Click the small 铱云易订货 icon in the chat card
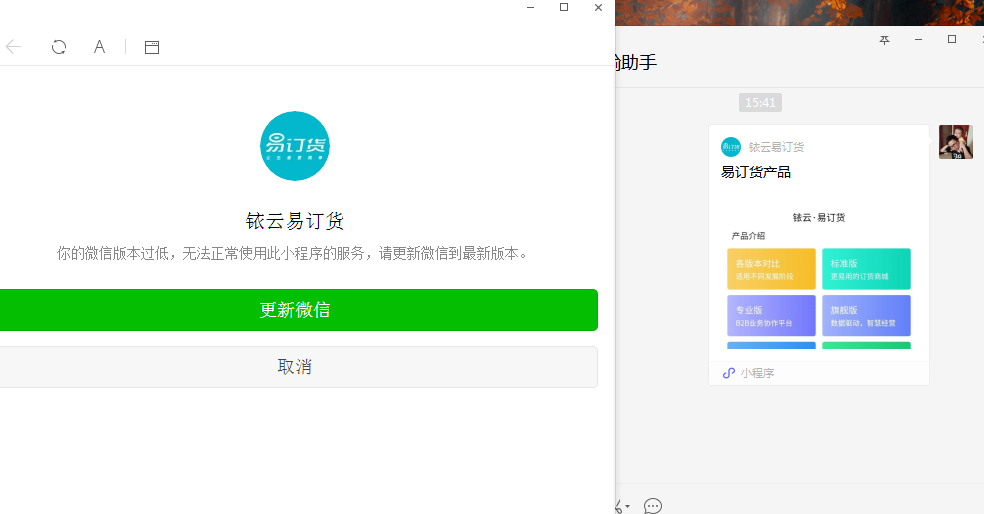This screenshot has height=514, width=984. point(730,147)
